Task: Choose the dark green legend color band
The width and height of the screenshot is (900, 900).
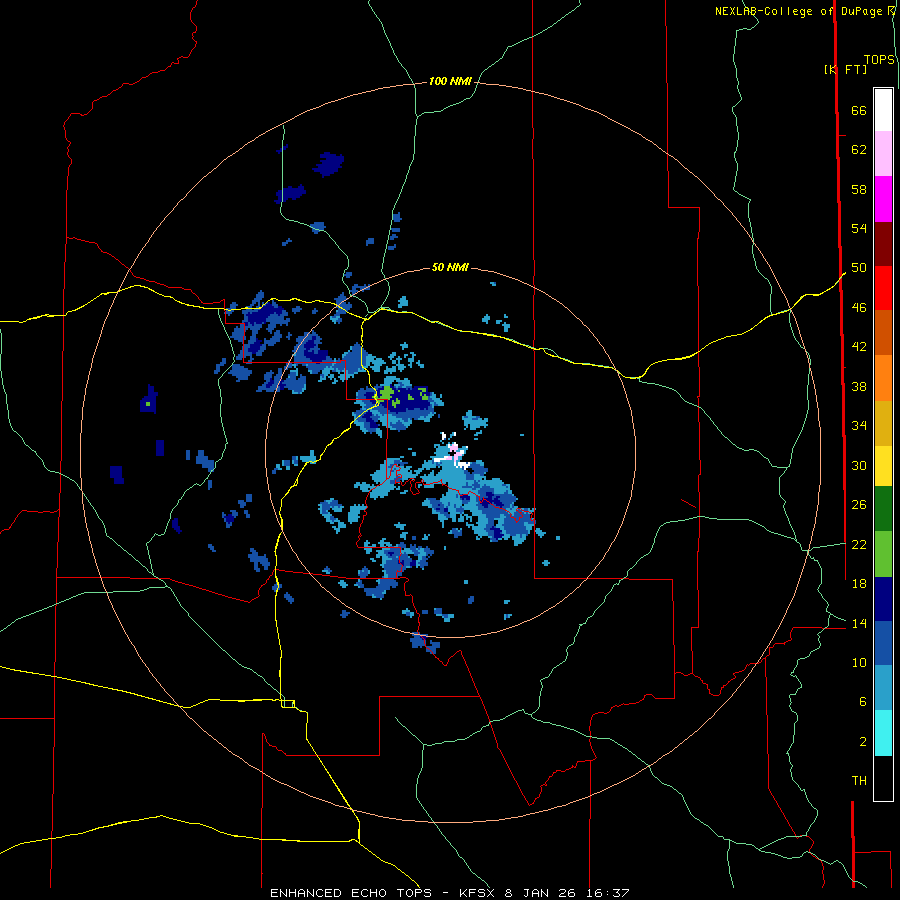Action: 883,509
